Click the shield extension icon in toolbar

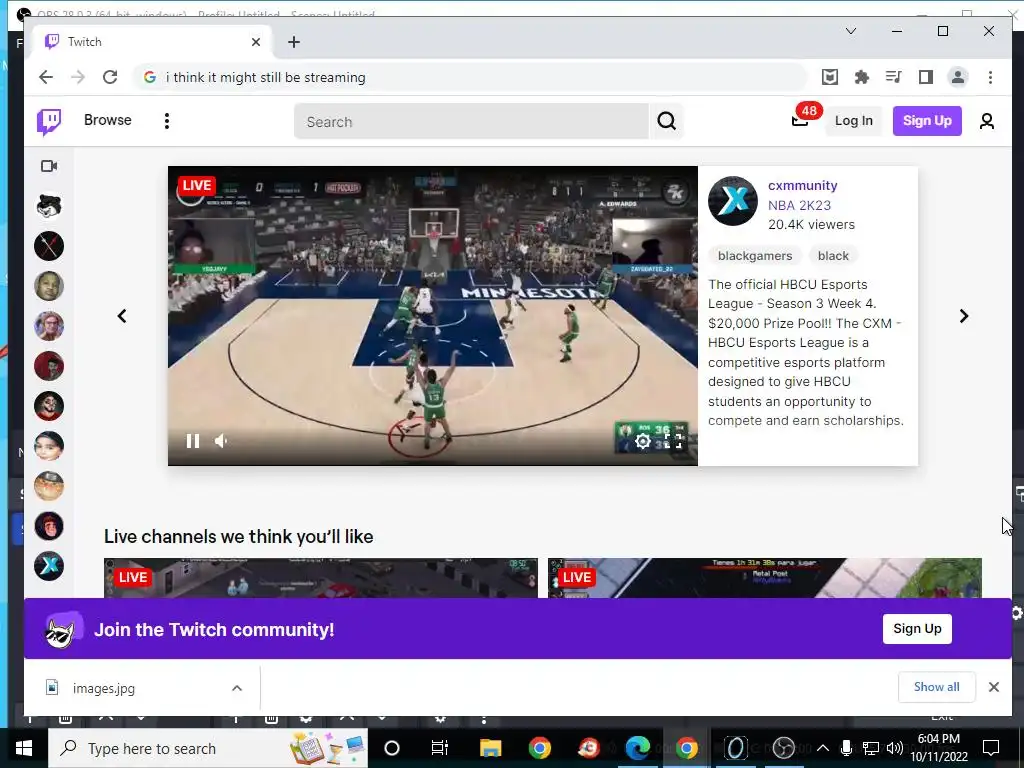829,77
